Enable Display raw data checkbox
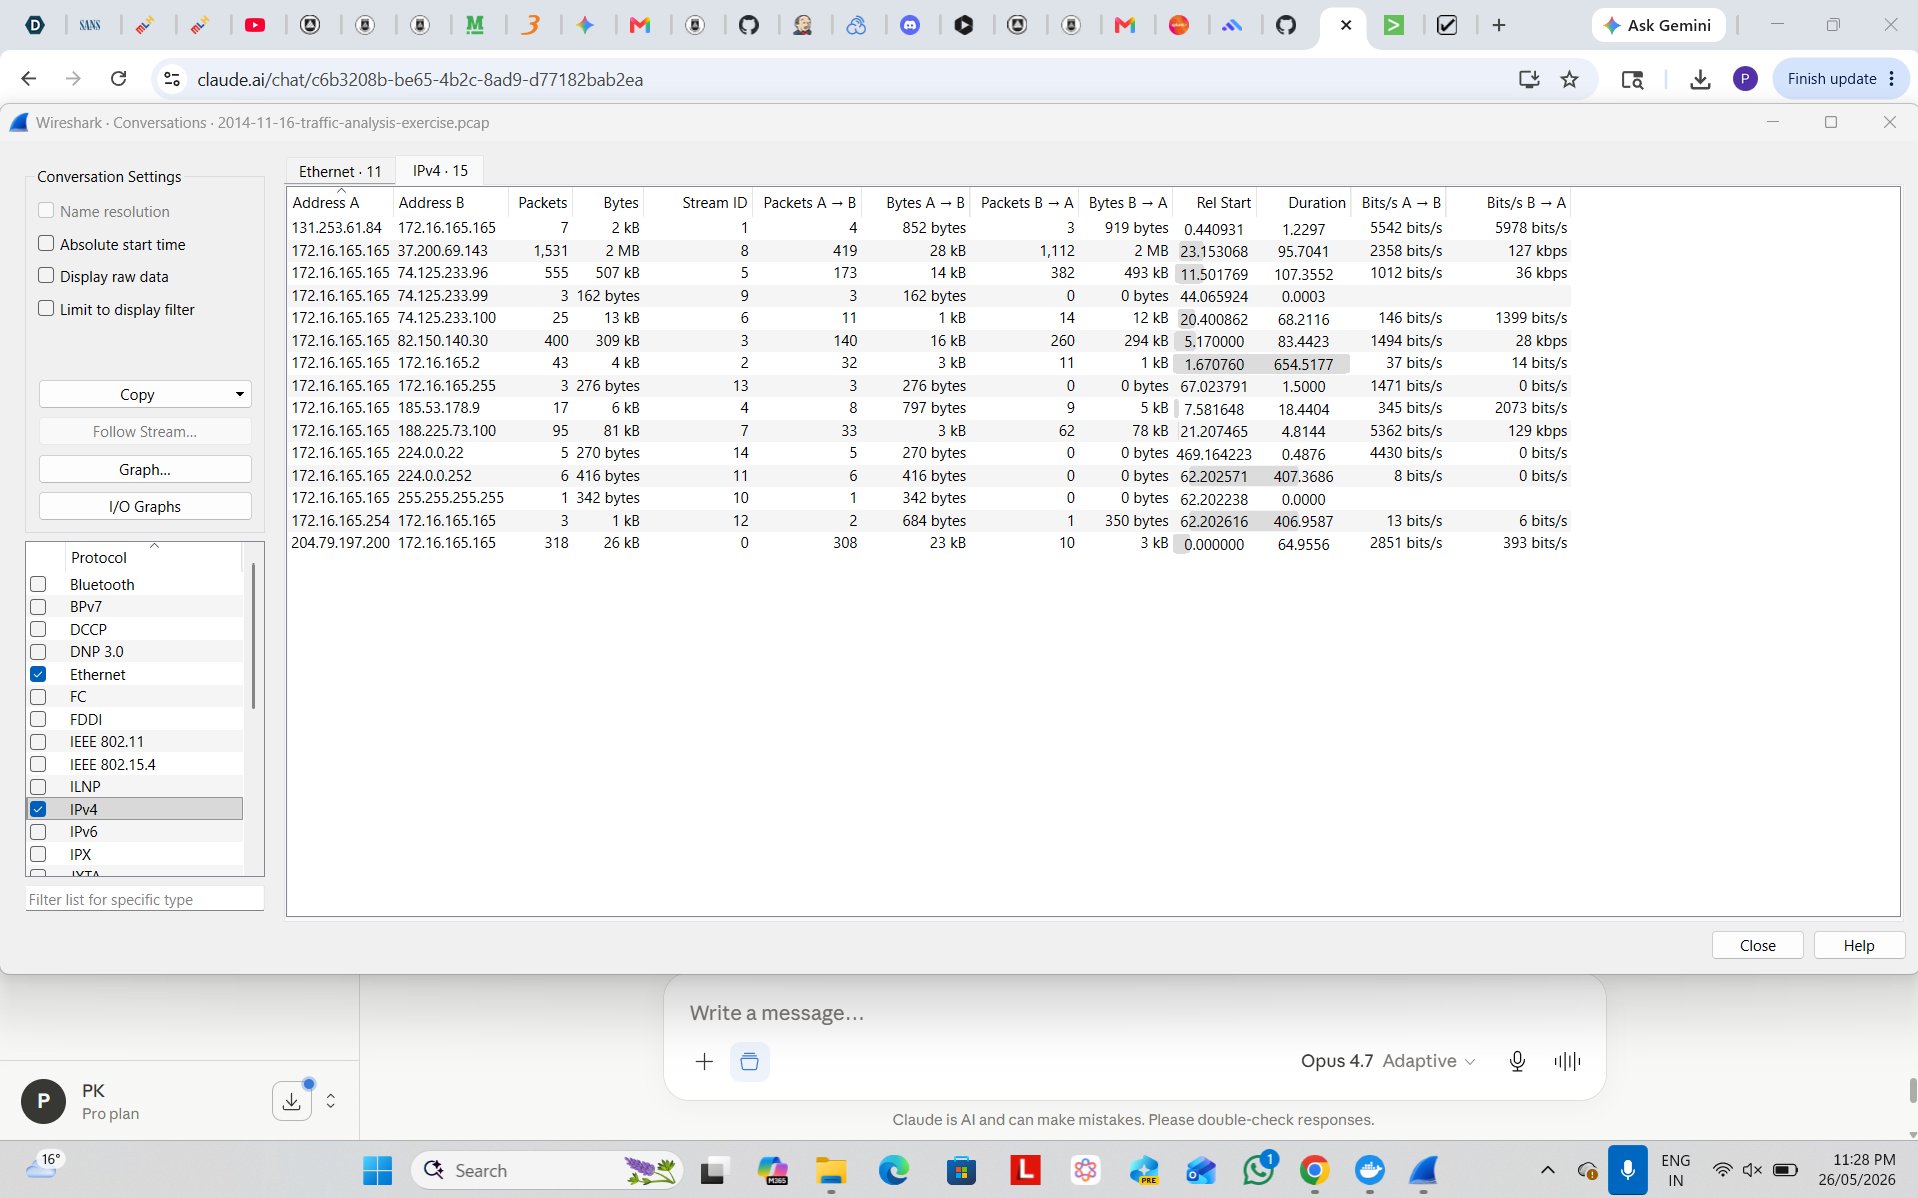Screen dimensions: 1918x1198 [46, 275]
